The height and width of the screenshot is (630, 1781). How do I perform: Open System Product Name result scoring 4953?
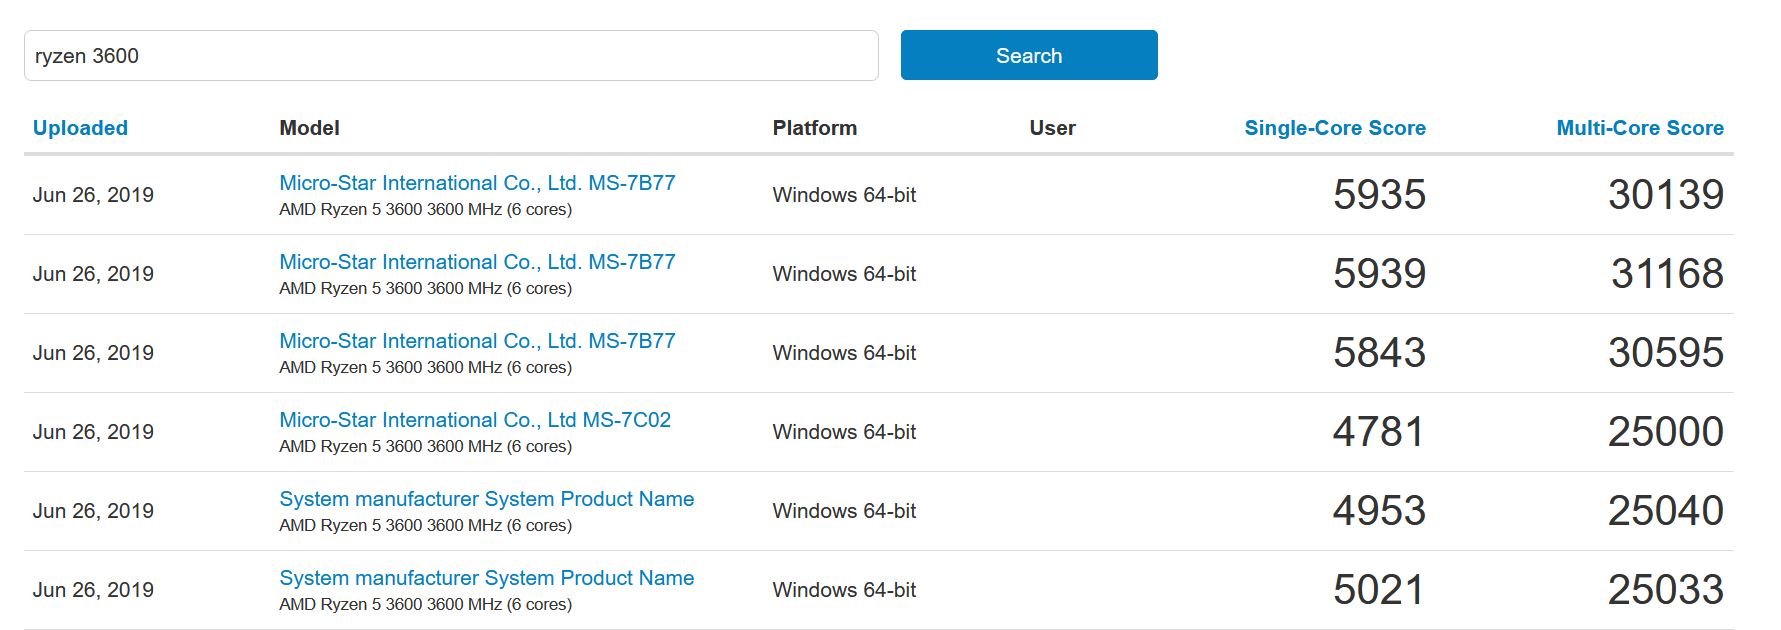pyautogui.click(x=486, y=499)
